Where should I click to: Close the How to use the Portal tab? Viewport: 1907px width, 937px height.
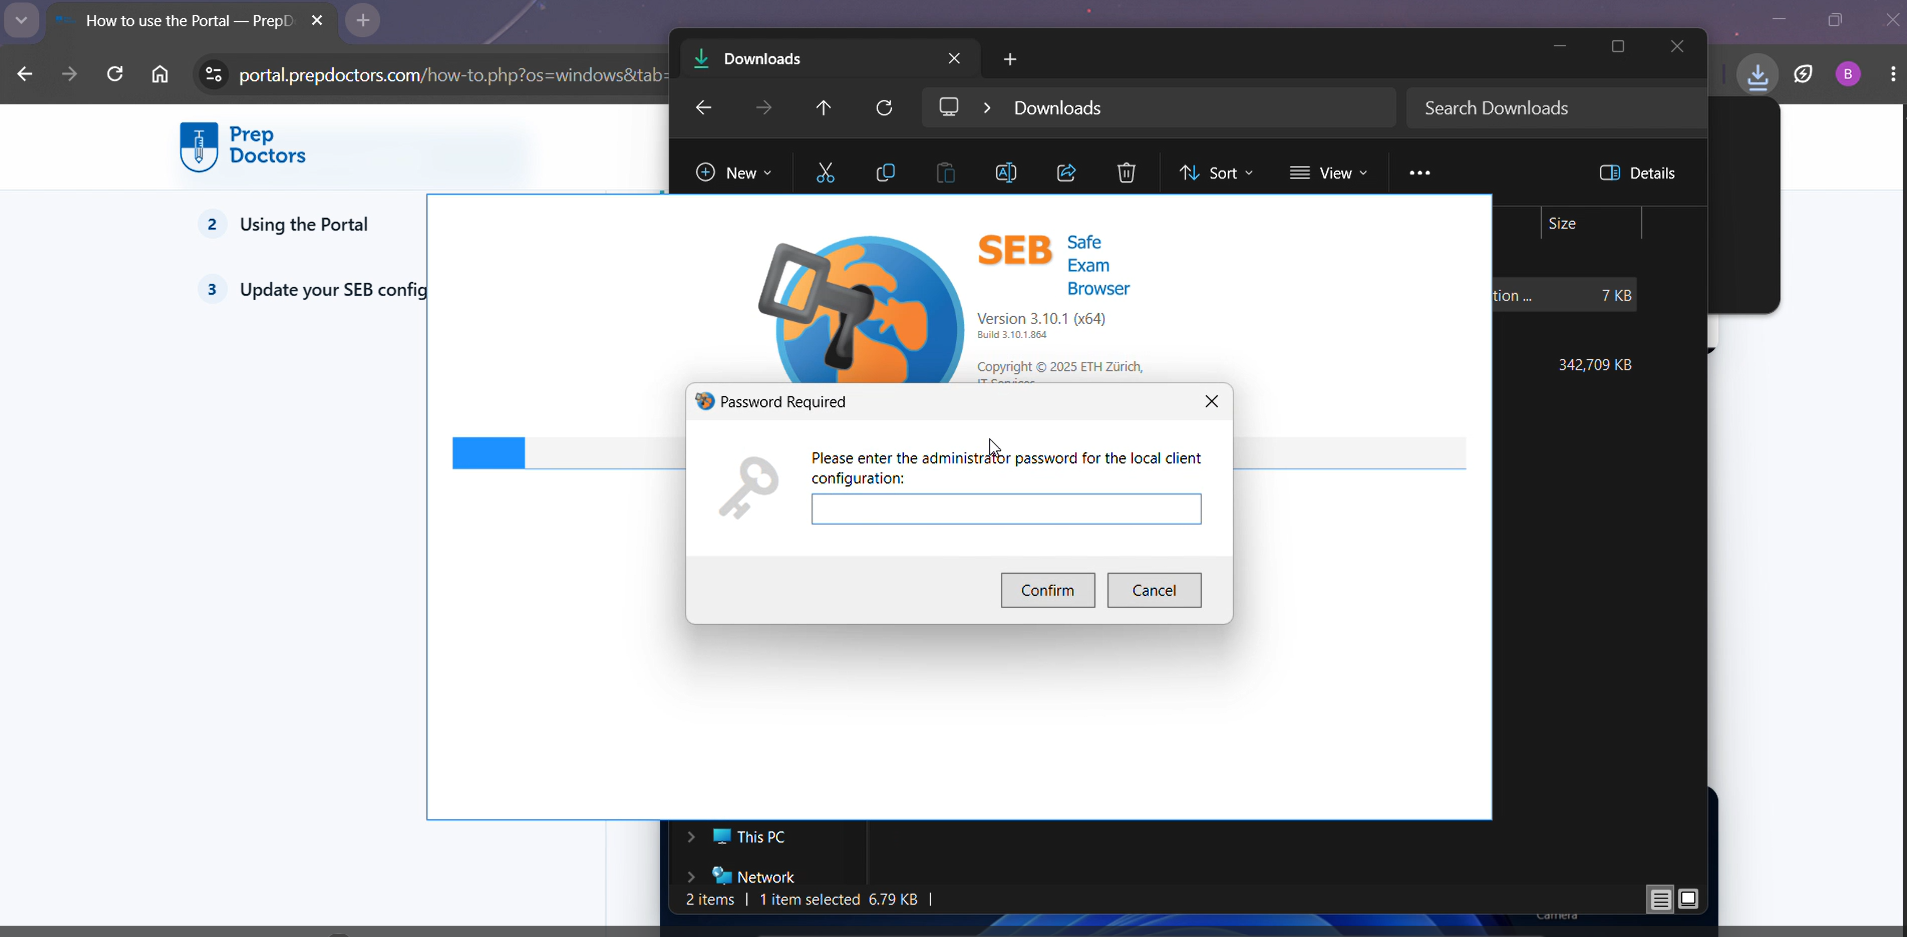[x=317, y=21]
